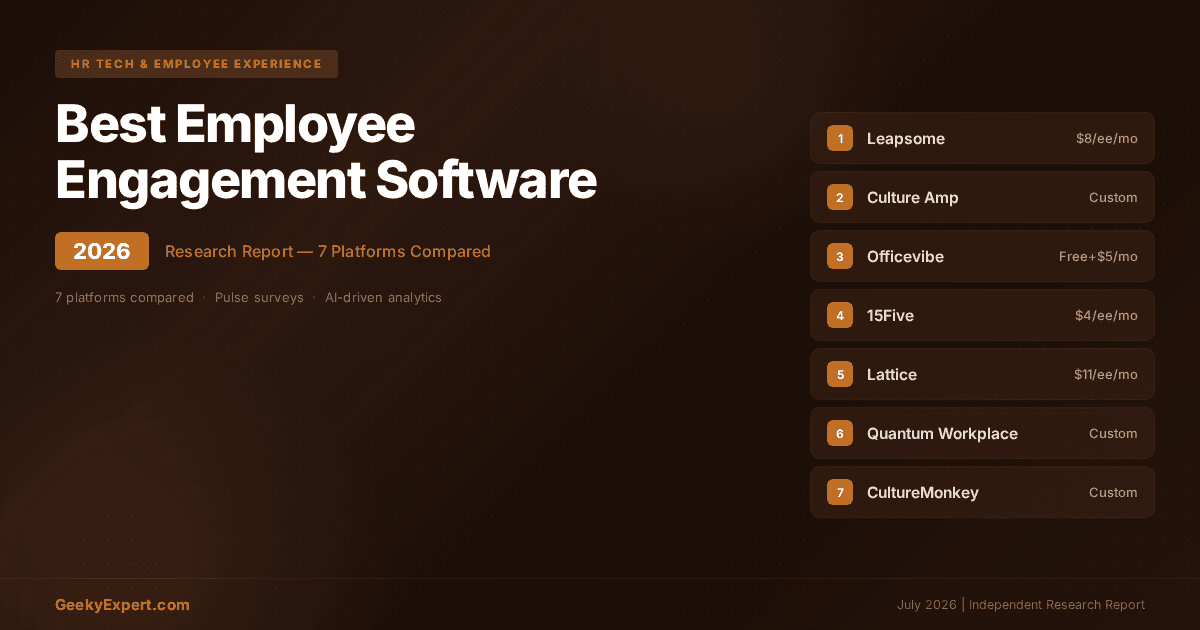
Task: Click the number 1 rank badge
Action: point(840,138)
